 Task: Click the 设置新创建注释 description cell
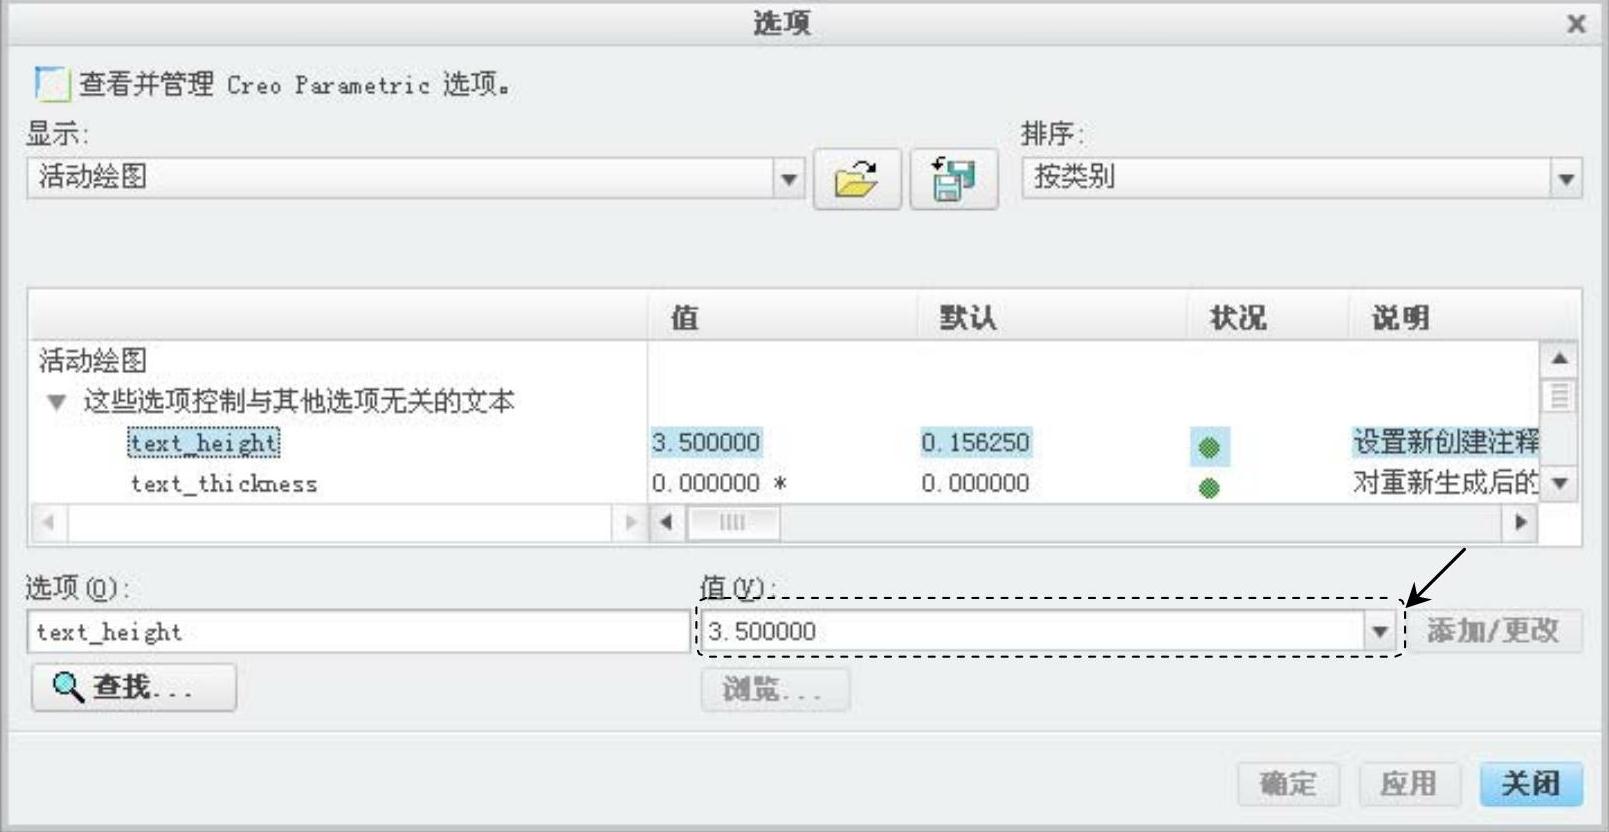1445,442
